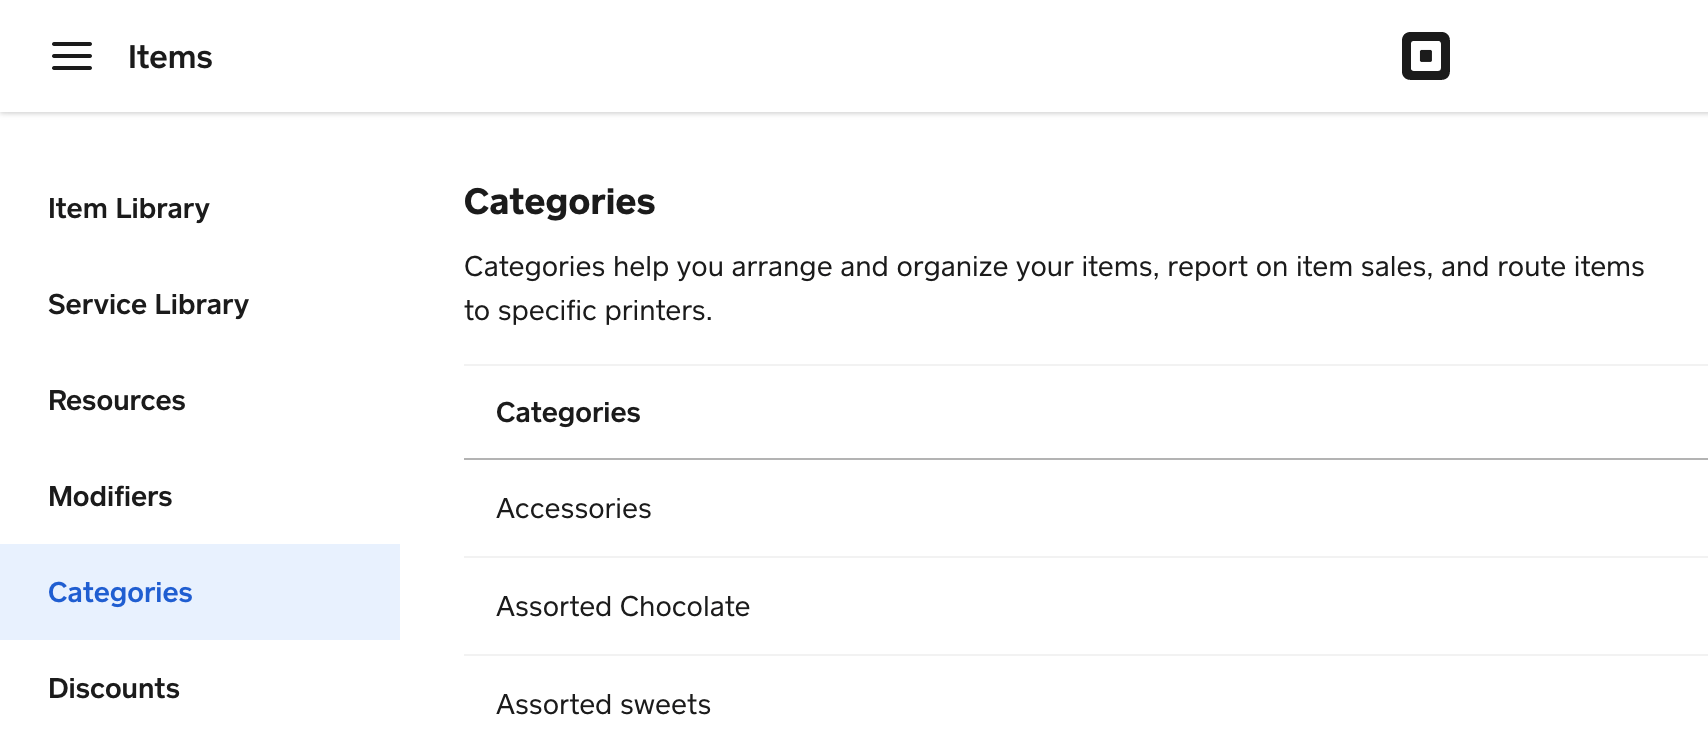Click "and route items" description text
1708x750 pixels.
(x=1542, y=267)
